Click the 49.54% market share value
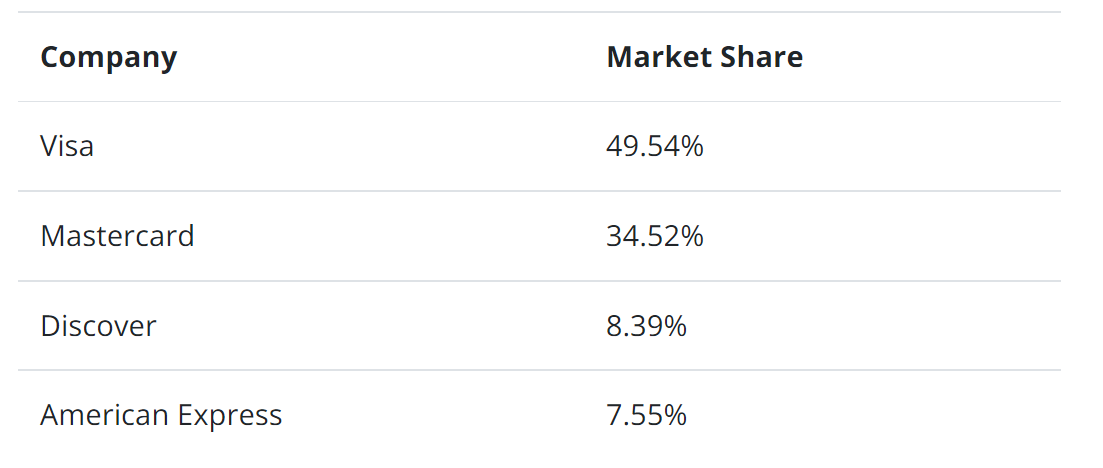The height and width of the screenshot is (468, 1103). [654, 146]
